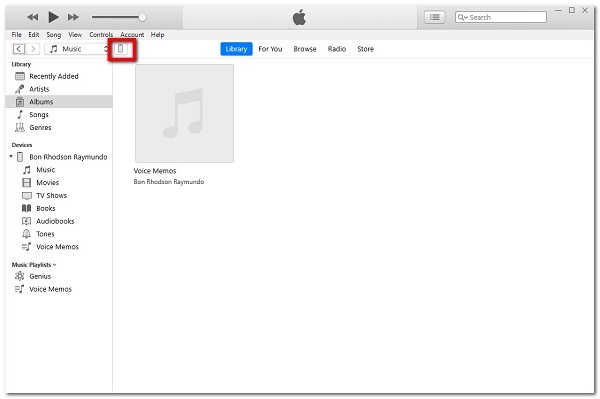600x399 pixels.
Task: Switch to the Store tab
Action: pos(365,49)
